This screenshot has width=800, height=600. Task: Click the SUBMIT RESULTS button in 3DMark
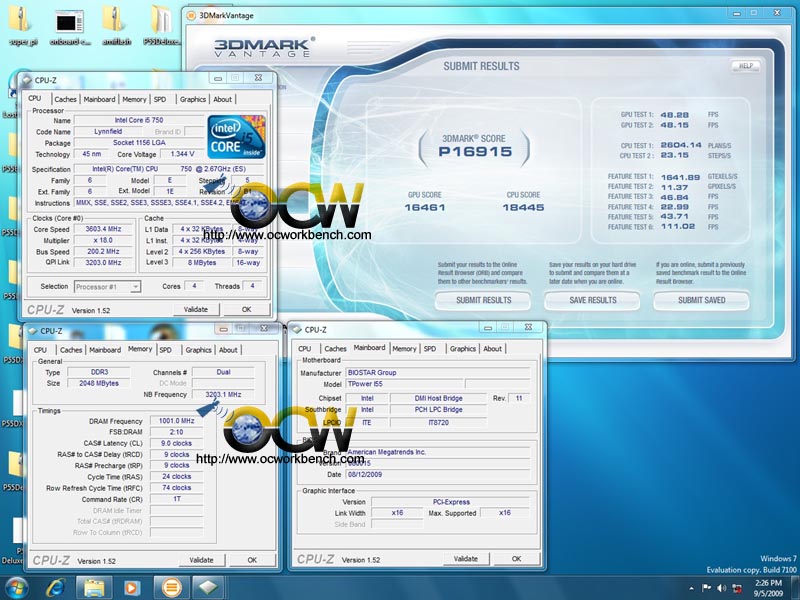coord(483,300)
